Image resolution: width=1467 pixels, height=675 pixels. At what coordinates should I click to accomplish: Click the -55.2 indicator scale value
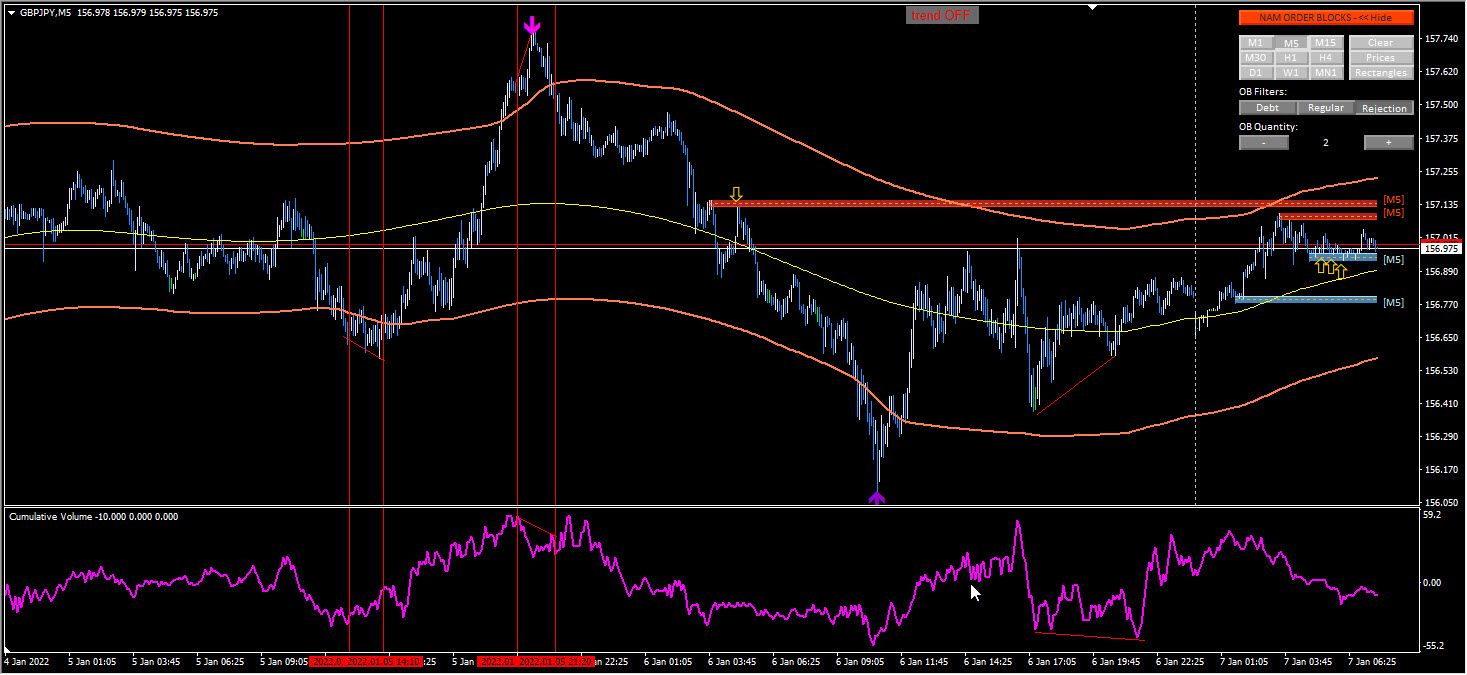point(1435,646)
